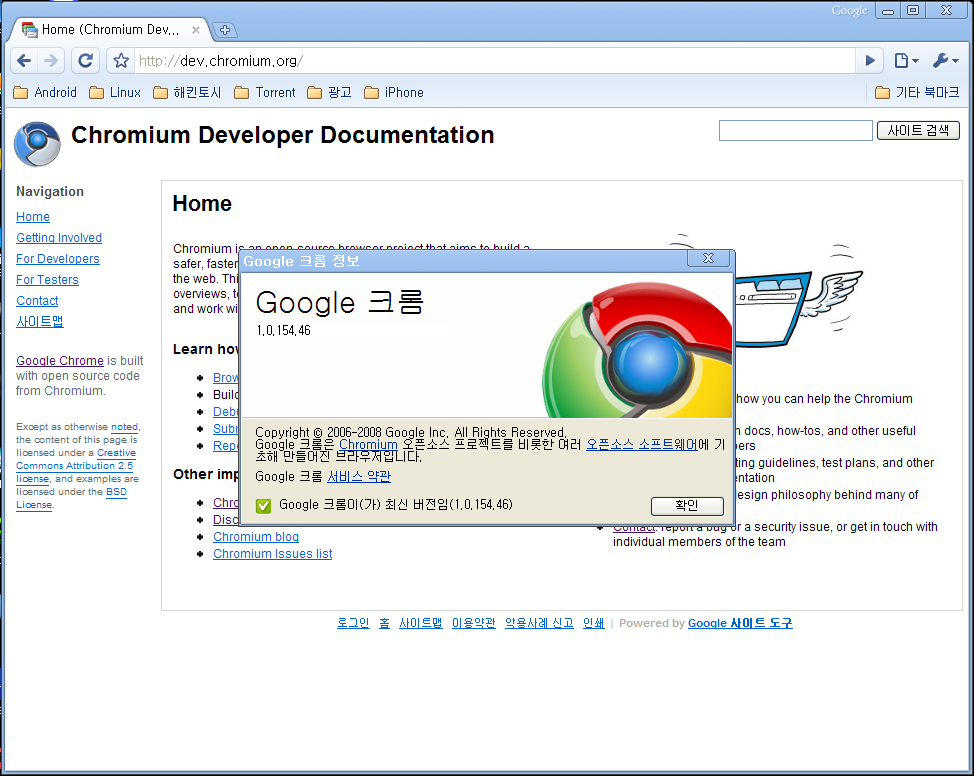Click the Chromium link in the about dialog
The height and width of the screenshot is (776, 974).
(x=368, y=445)
